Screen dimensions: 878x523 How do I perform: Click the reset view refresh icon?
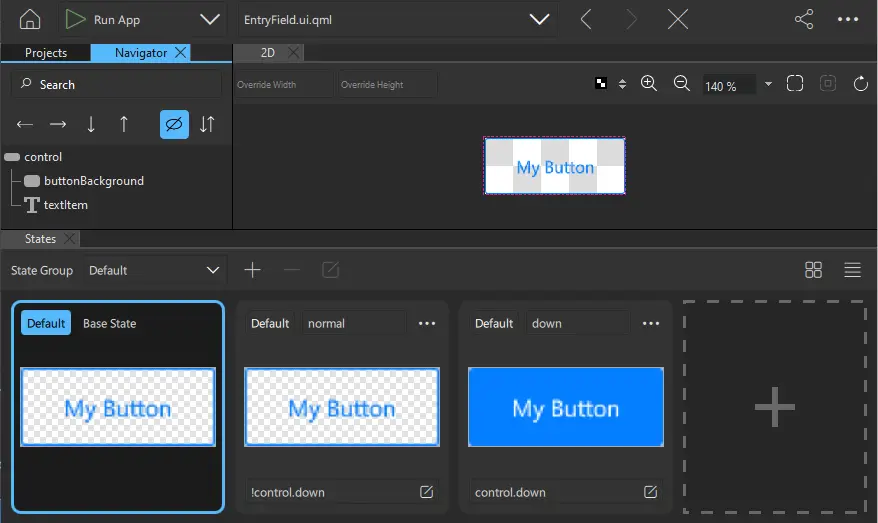pos(860,84)
